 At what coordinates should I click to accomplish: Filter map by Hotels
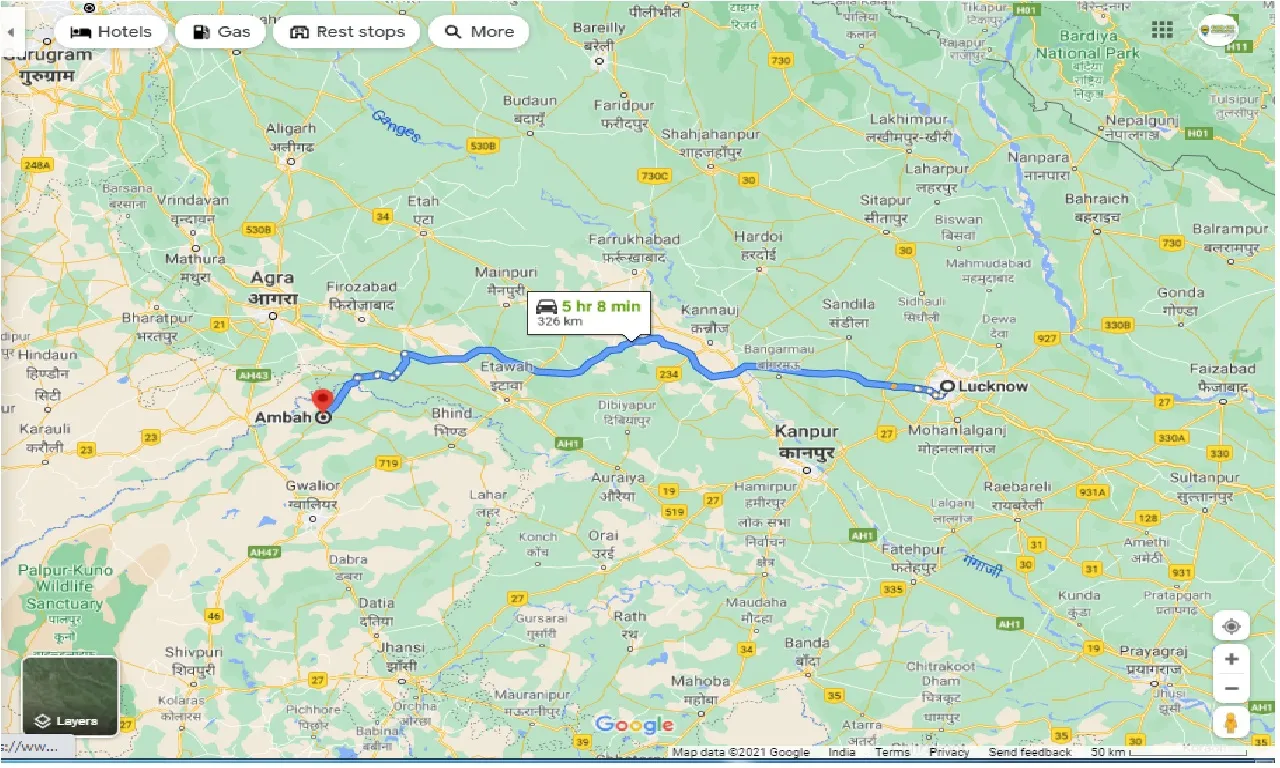pos(111,32)
